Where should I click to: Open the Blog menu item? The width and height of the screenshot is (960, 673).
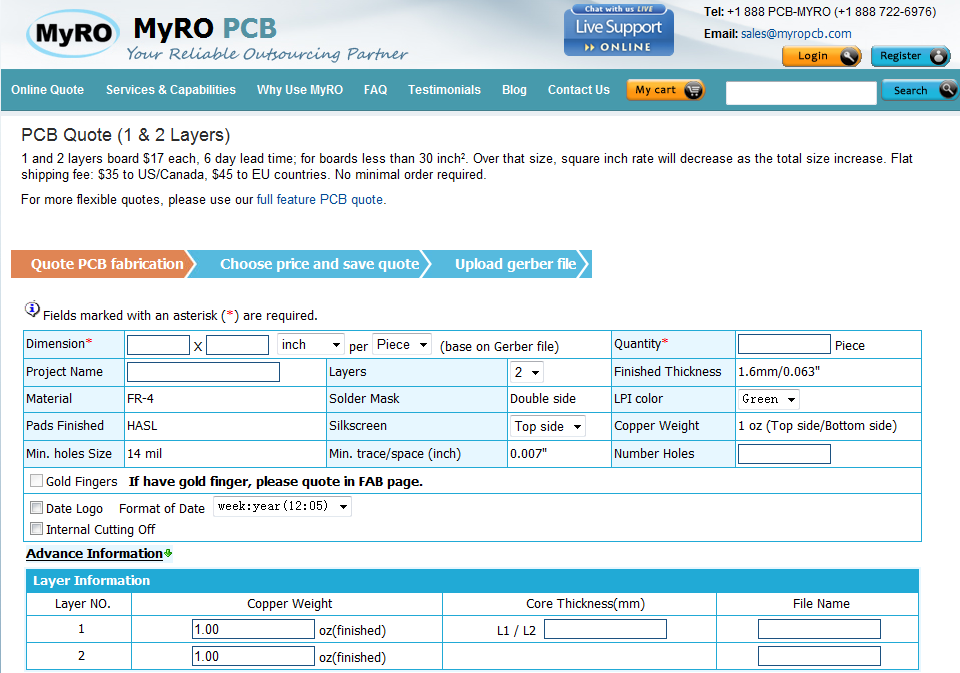(514, 89)
